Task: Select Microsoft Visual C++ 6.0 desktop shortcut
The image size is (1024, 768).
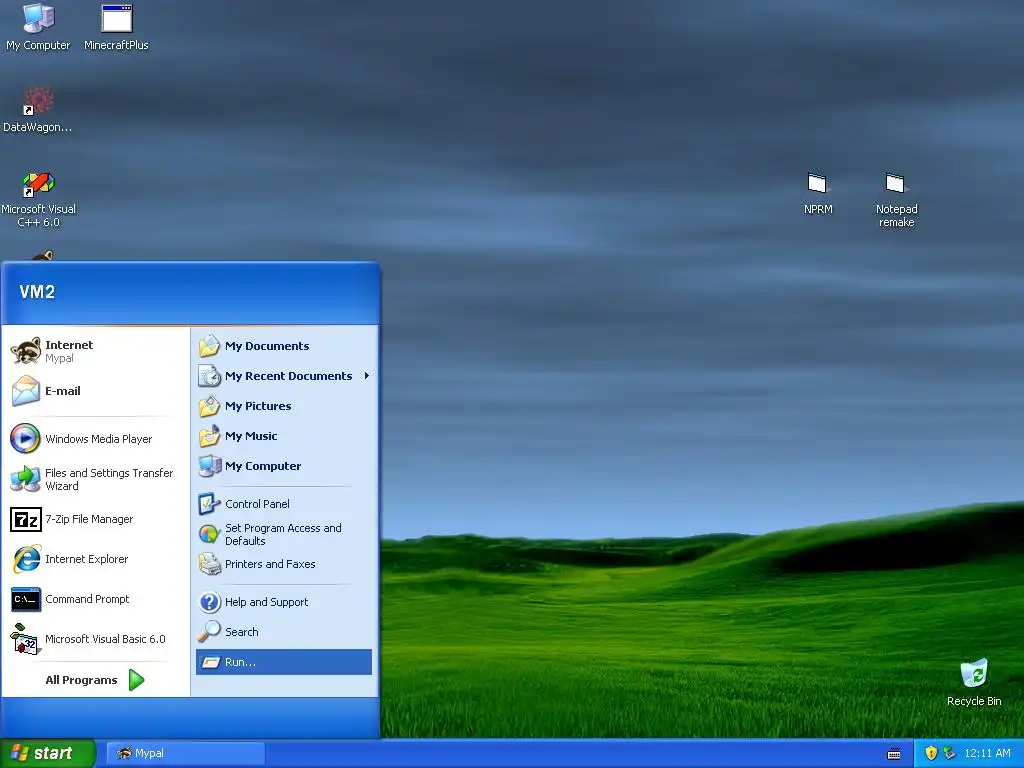Action: [38, 199]
